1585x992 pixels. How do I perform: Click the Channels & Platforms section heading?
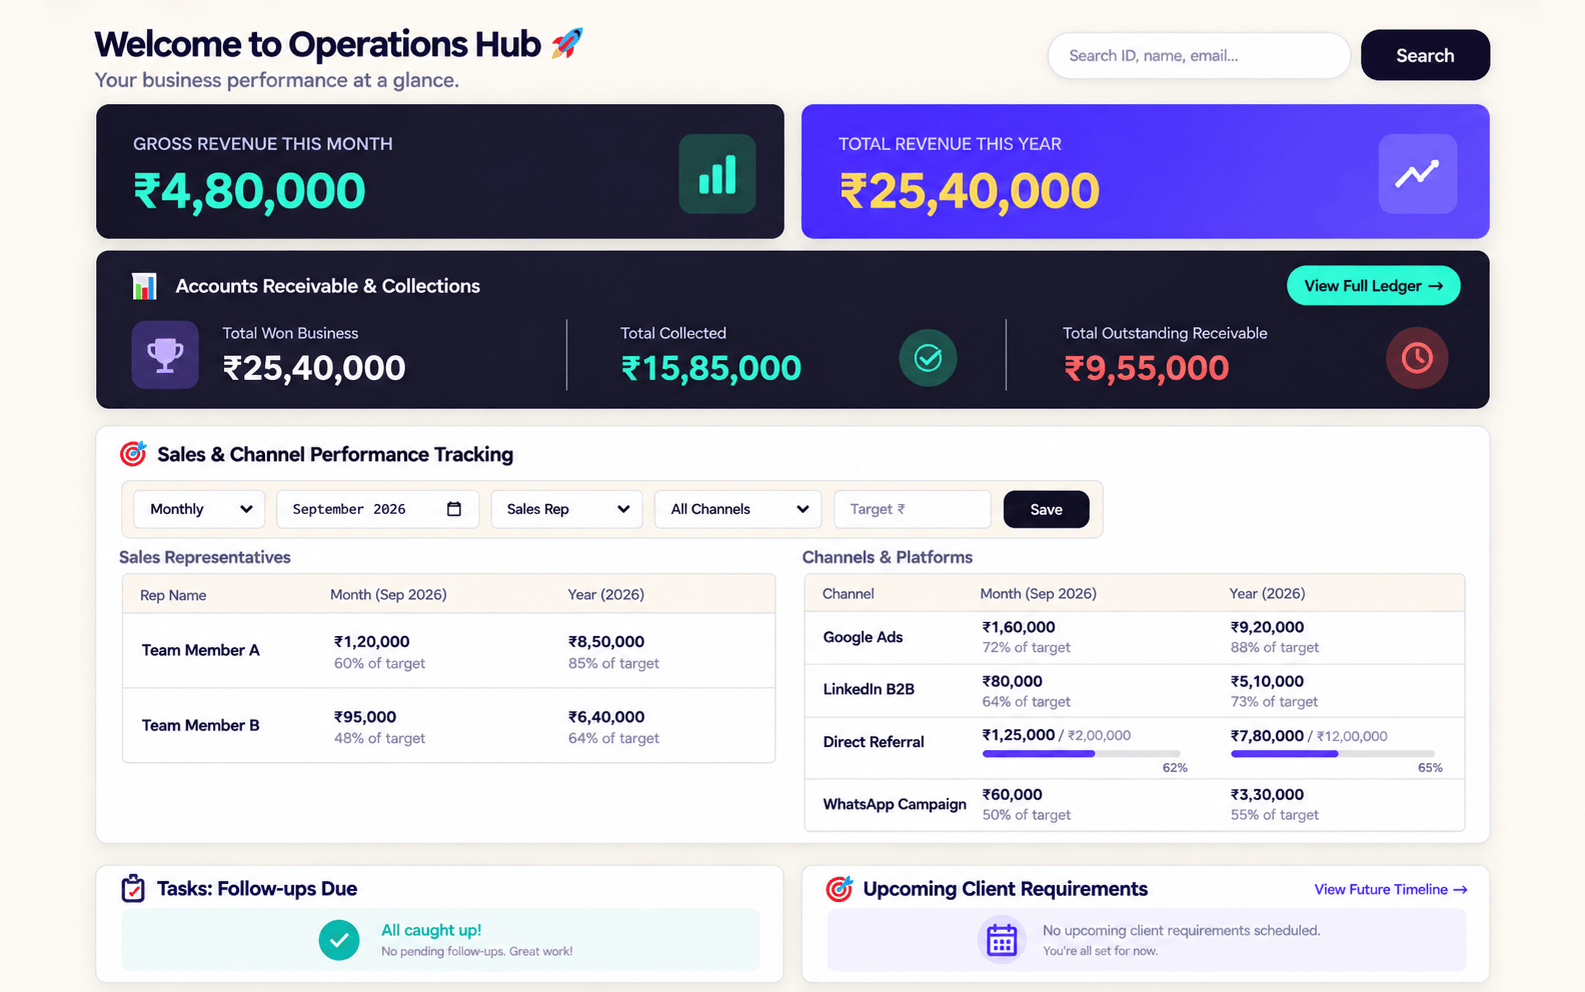[x=887, y=557]
